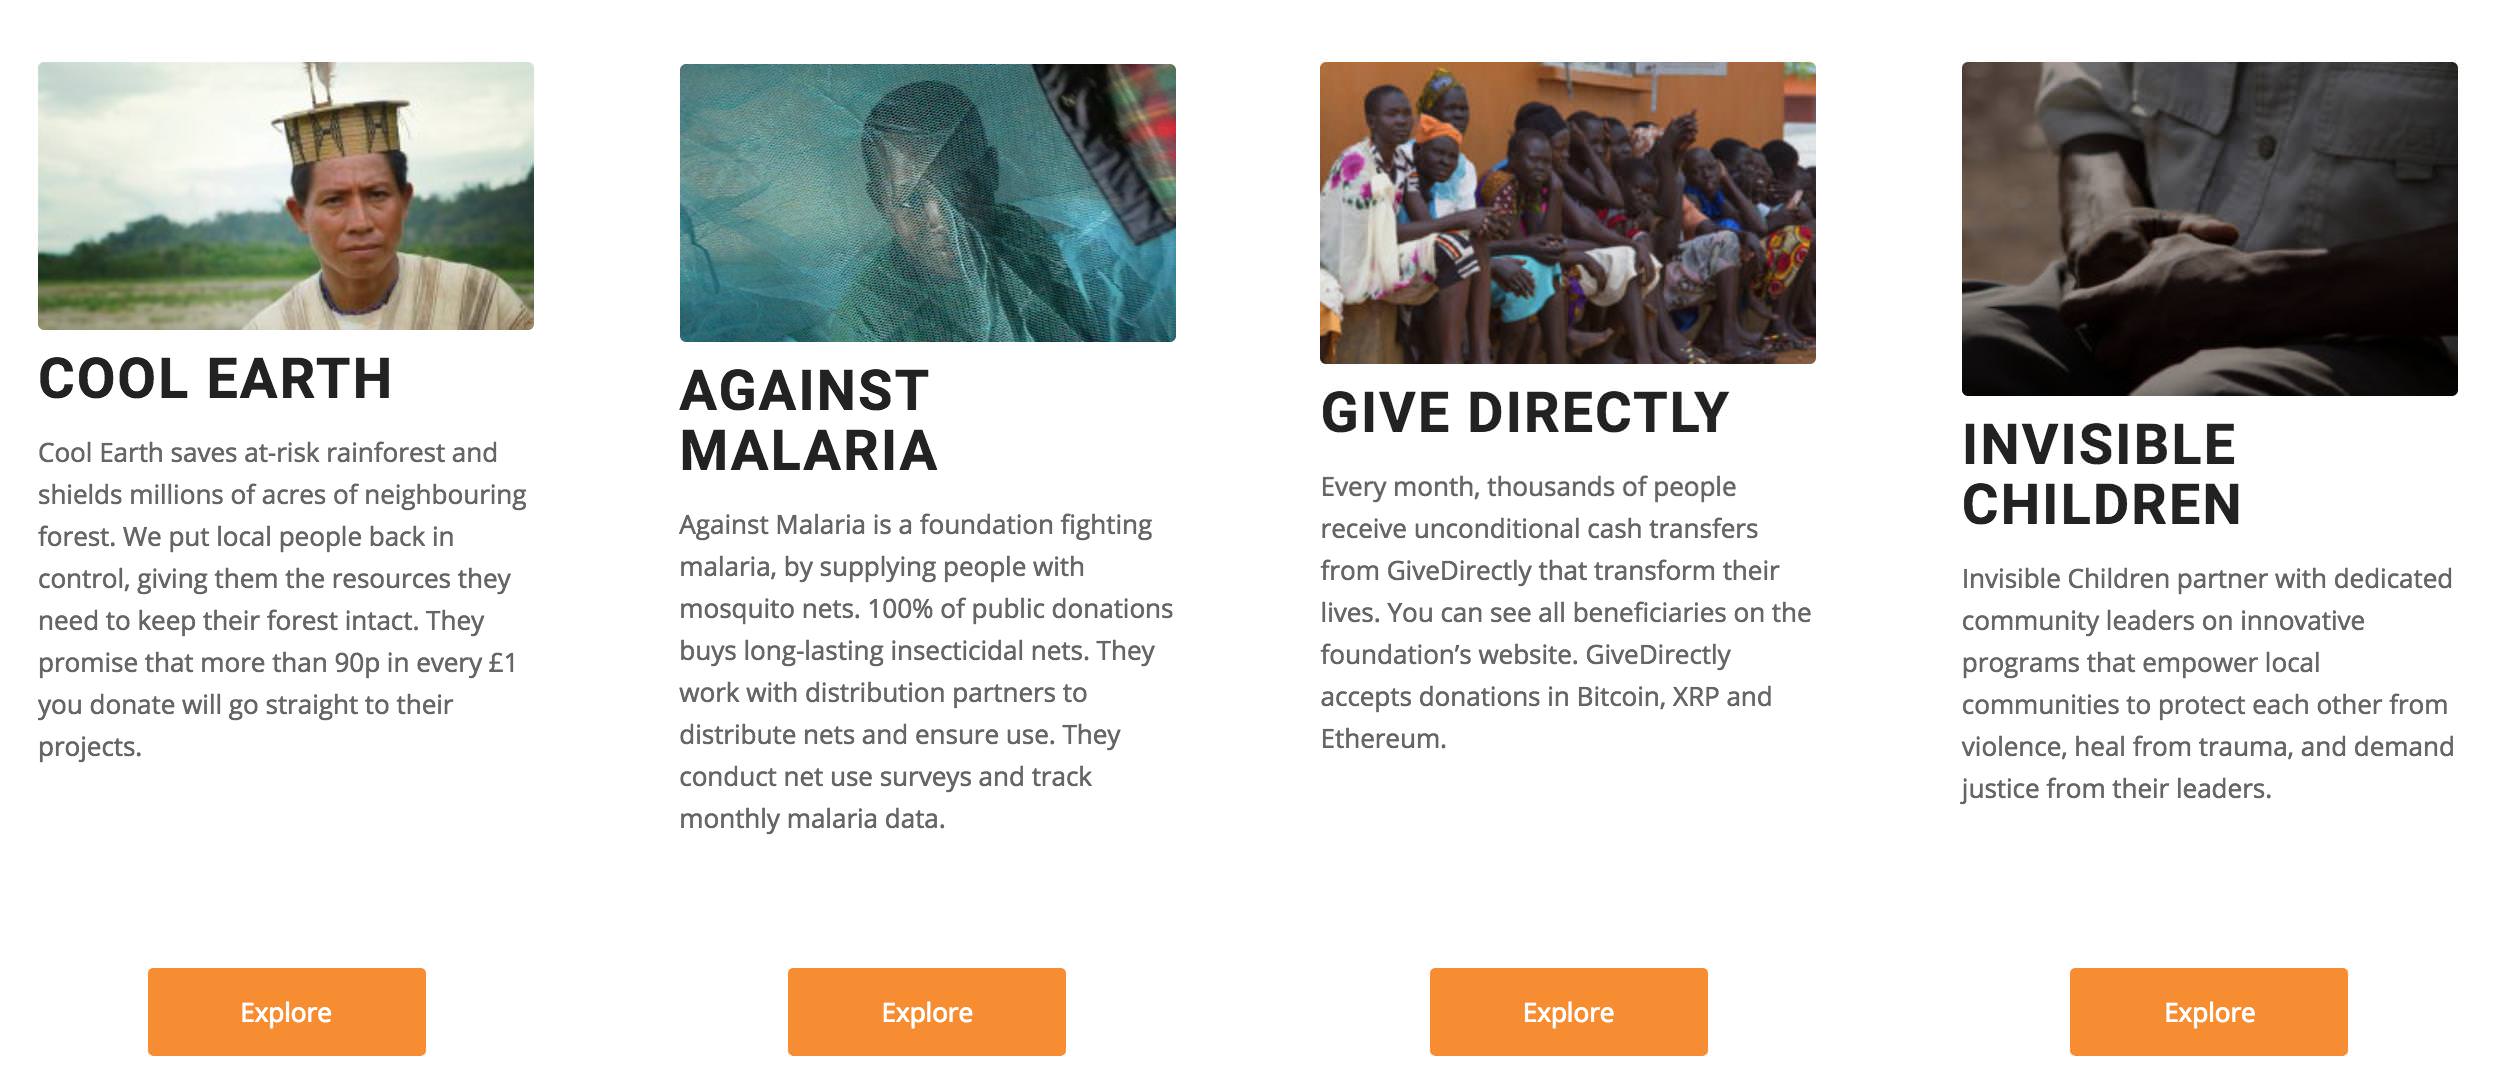Select the Against Malaria description text
Screen dimensions: 2512x1074
926,671
